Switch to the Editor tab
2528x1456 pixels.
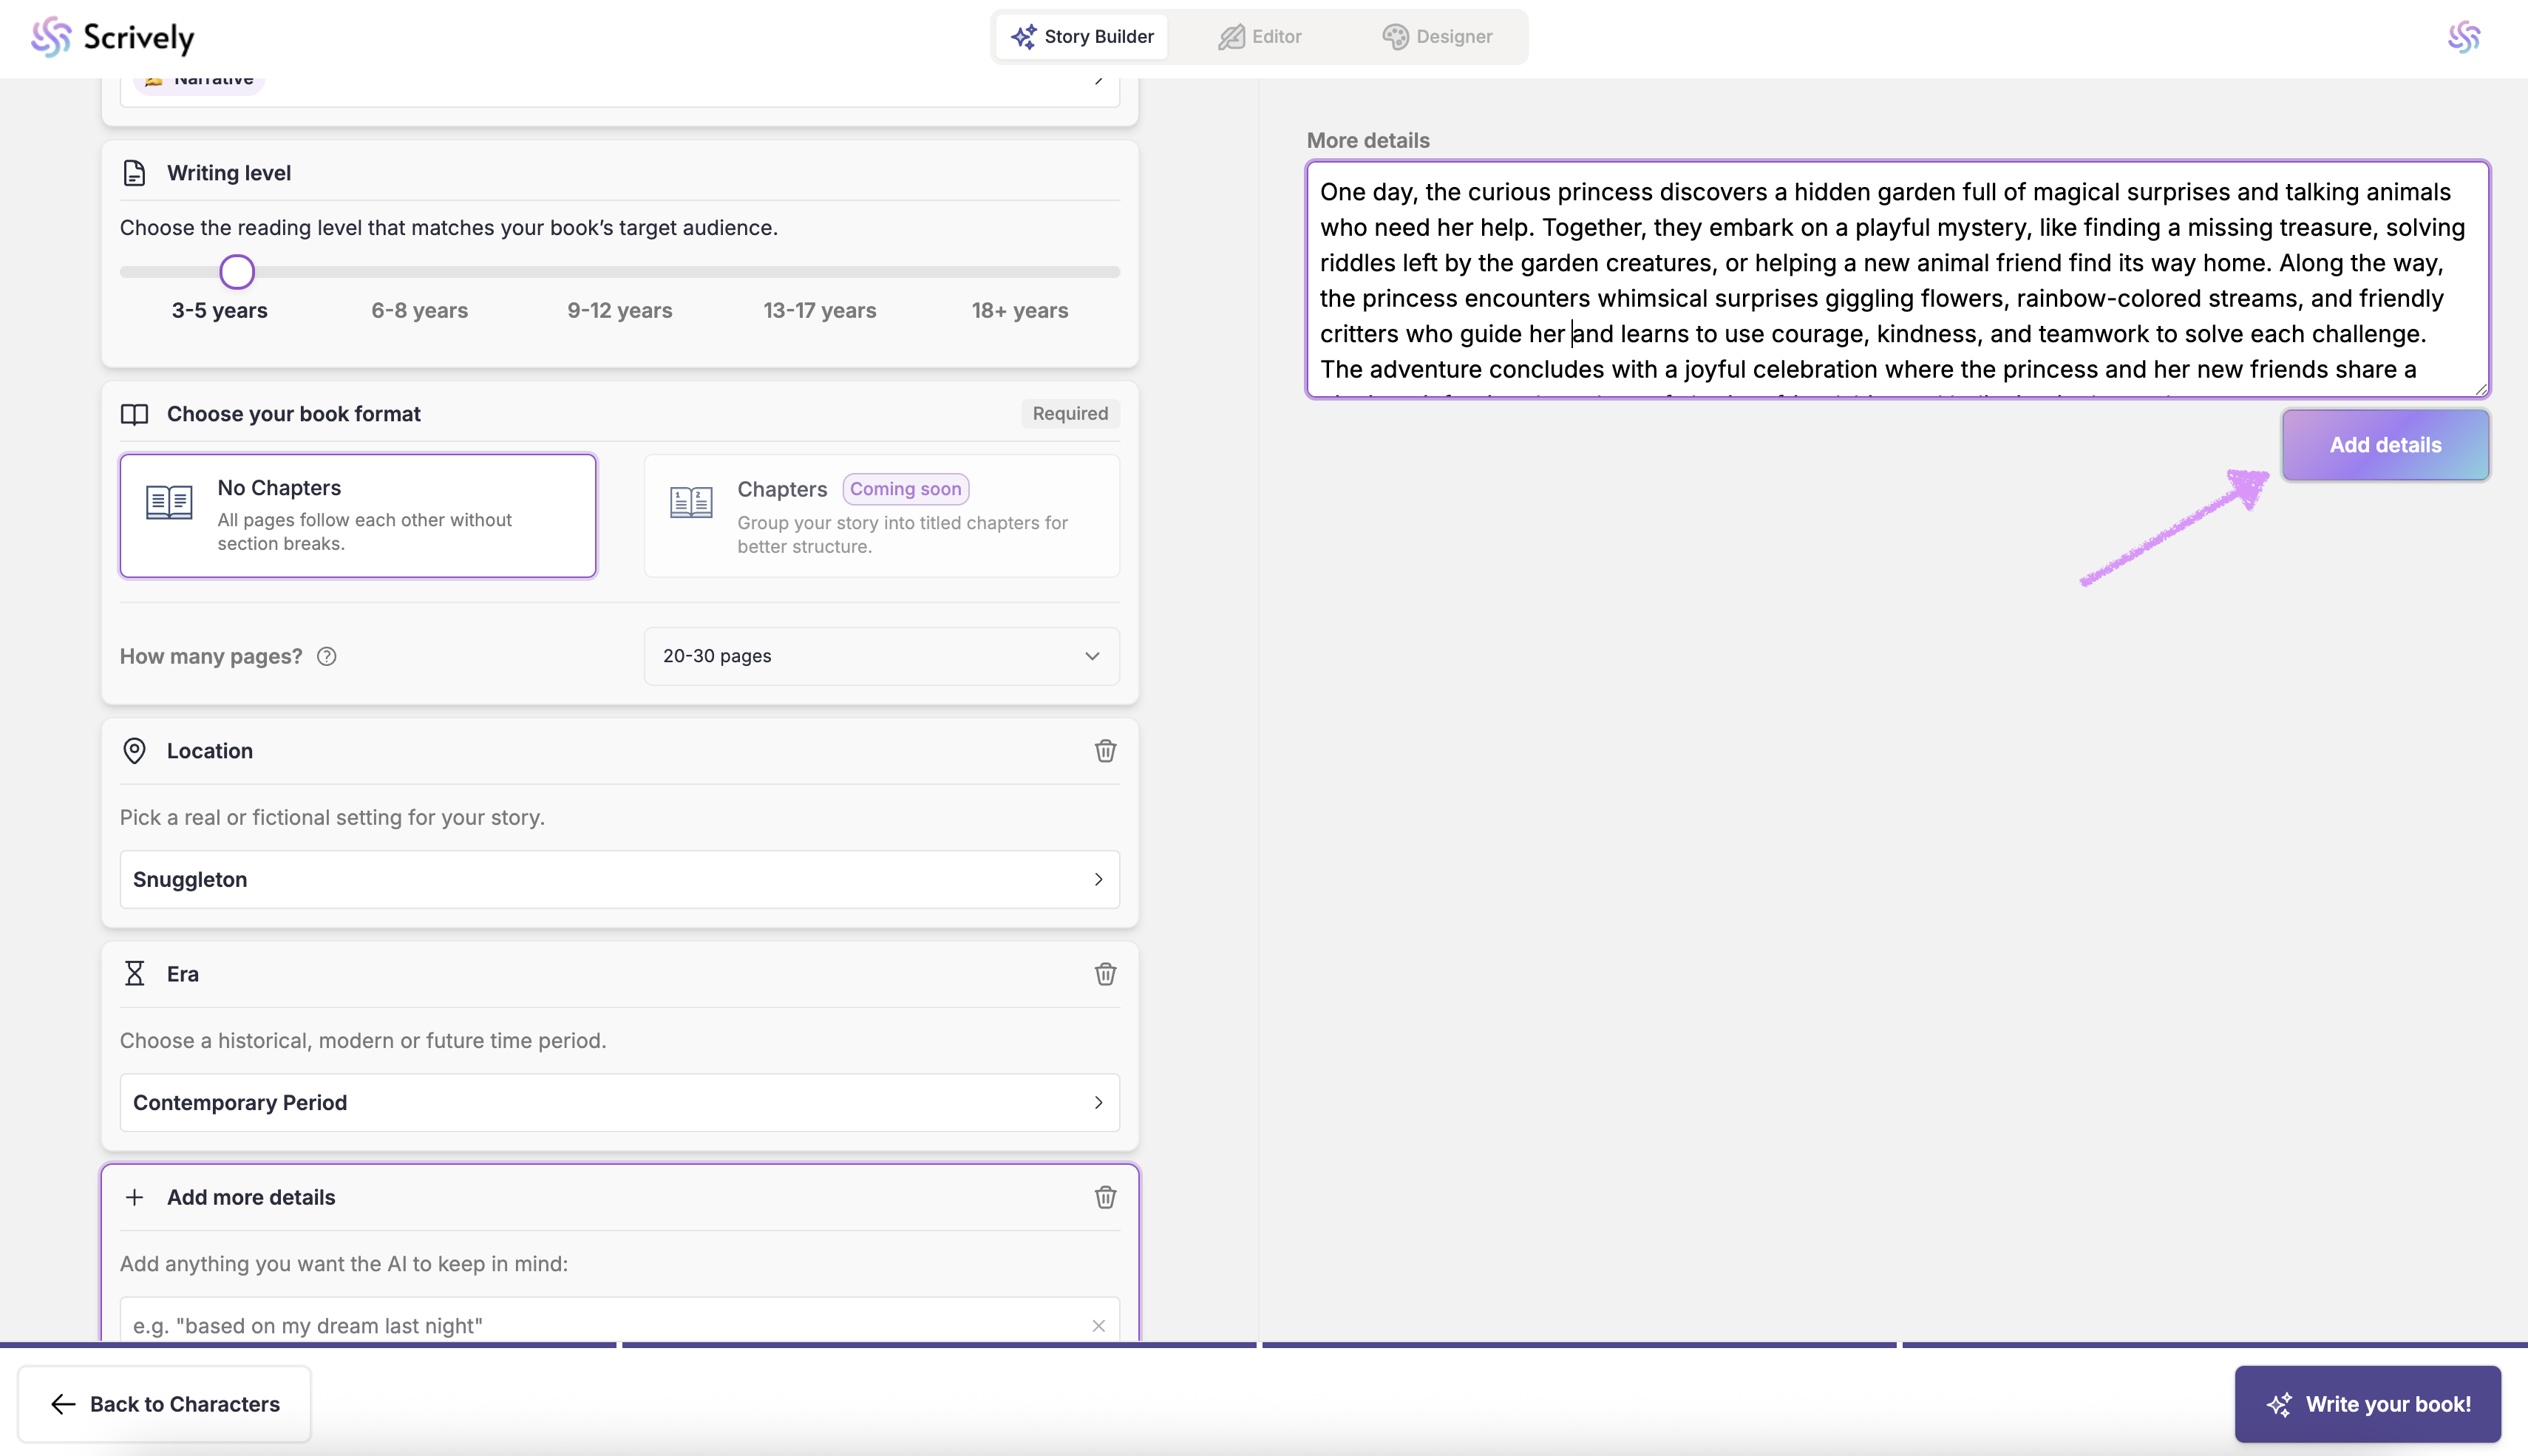[x=1259, y=37]
